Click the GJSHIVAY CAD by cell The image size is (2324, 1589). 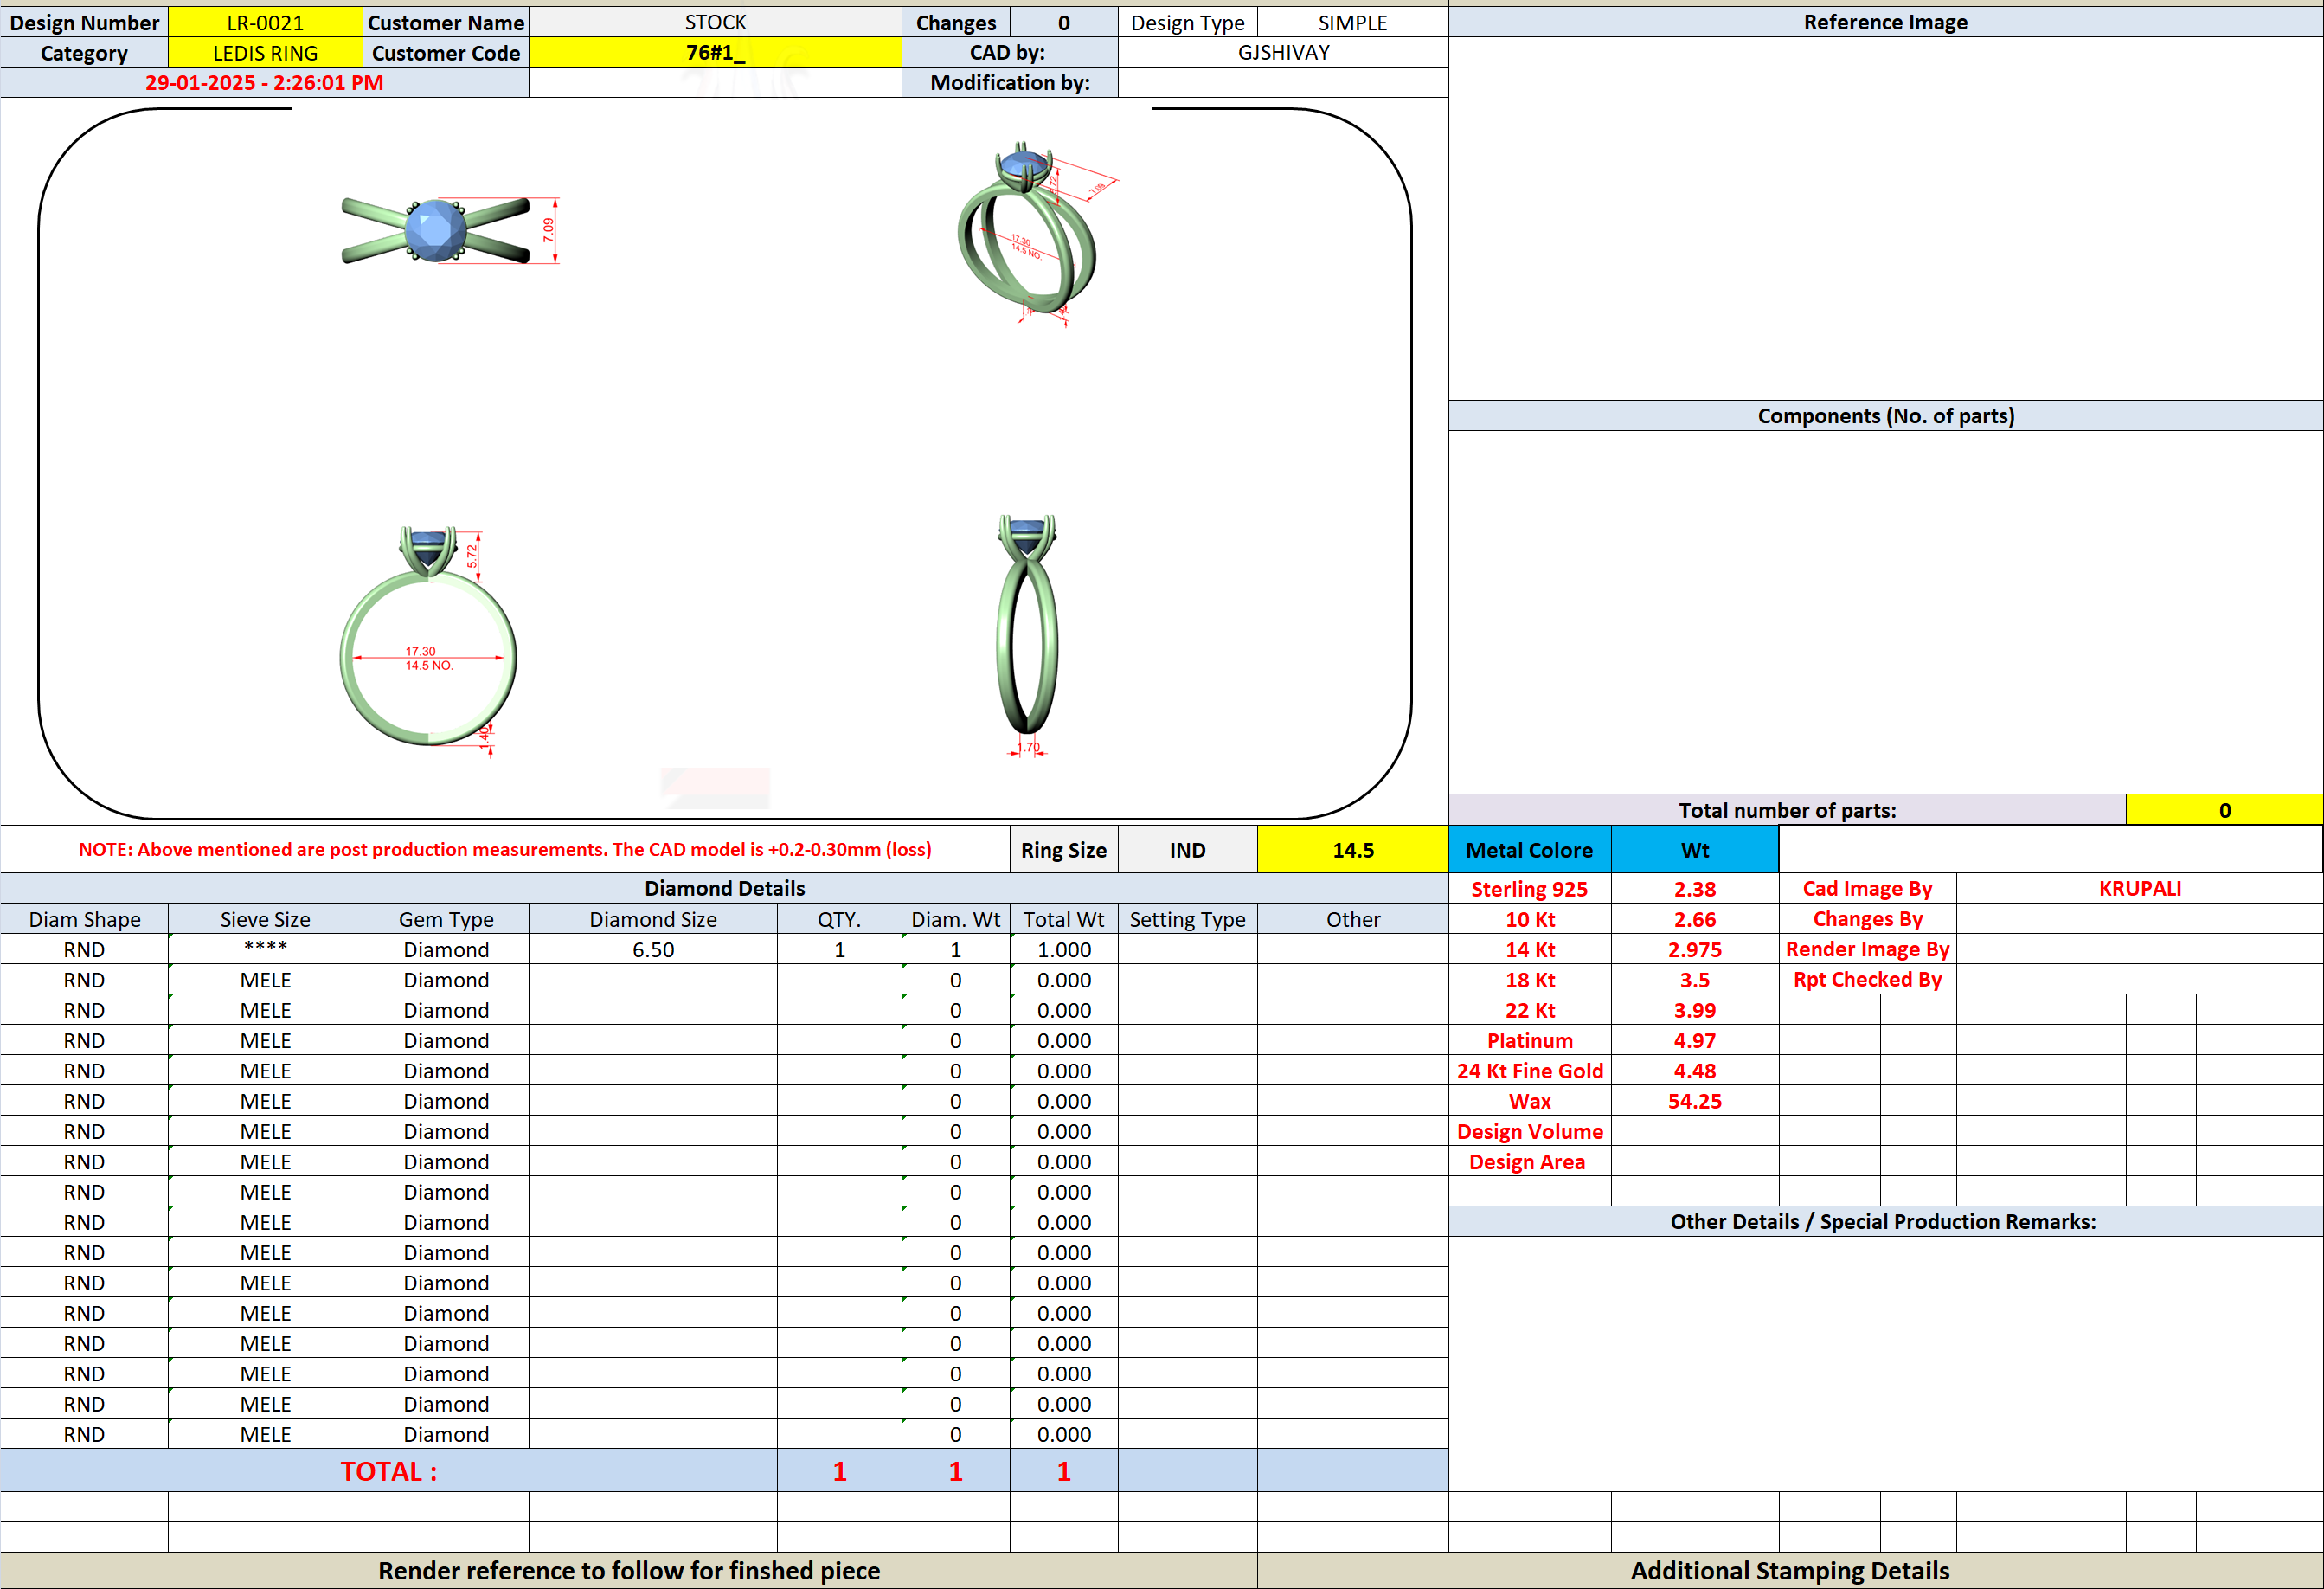click(1283, 52)
